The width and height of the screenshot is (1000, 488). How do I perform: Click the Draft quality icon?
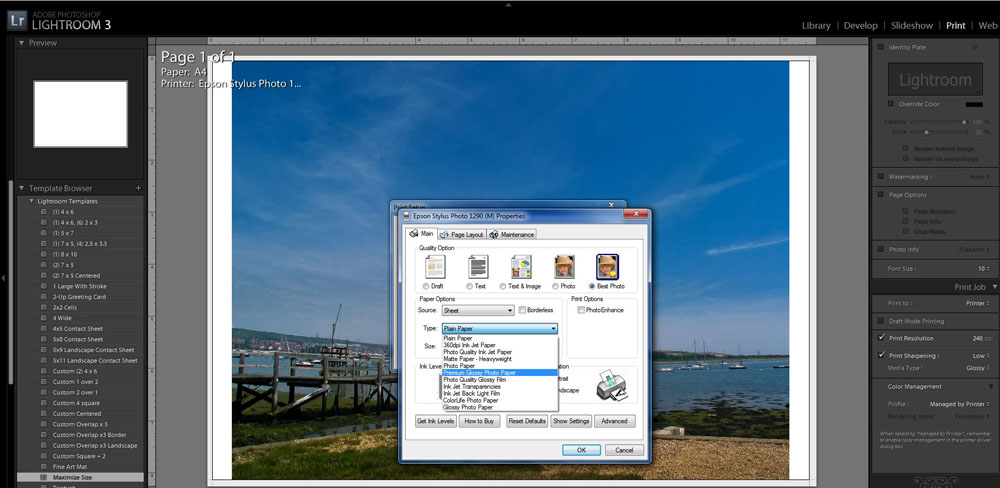tap(435, 267)
